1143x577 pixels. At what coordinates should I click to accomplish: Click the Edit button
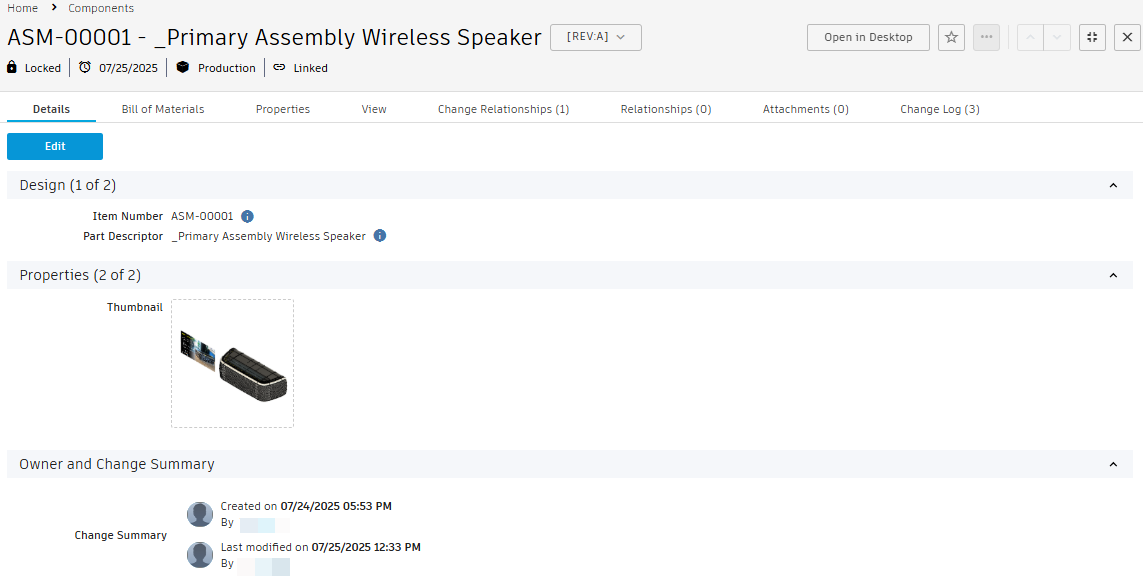coord(55,146)
